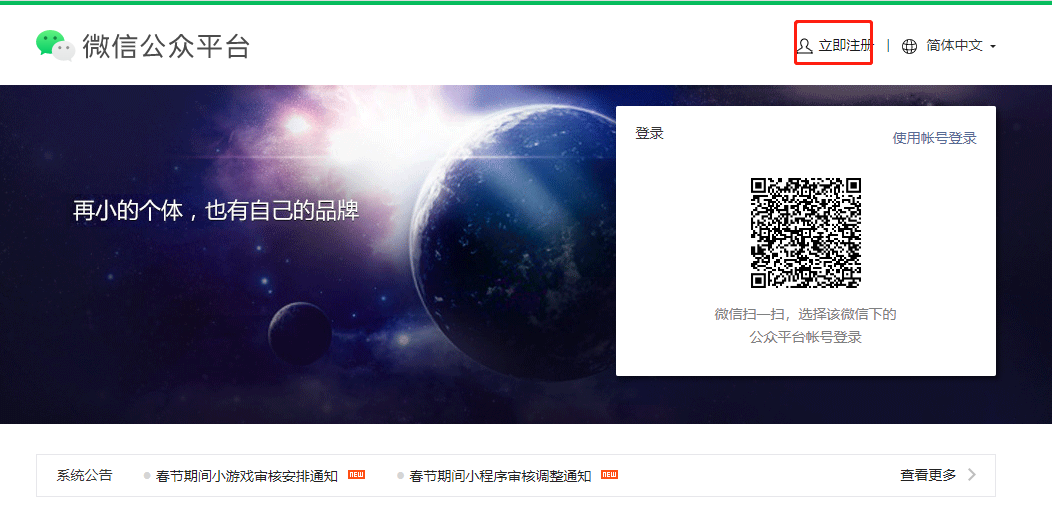Image resolution: width=1052 pixels, height=518 pixels.
Task: Open the 简体中文 language dropdown
Action: click(x=954, y=46)
